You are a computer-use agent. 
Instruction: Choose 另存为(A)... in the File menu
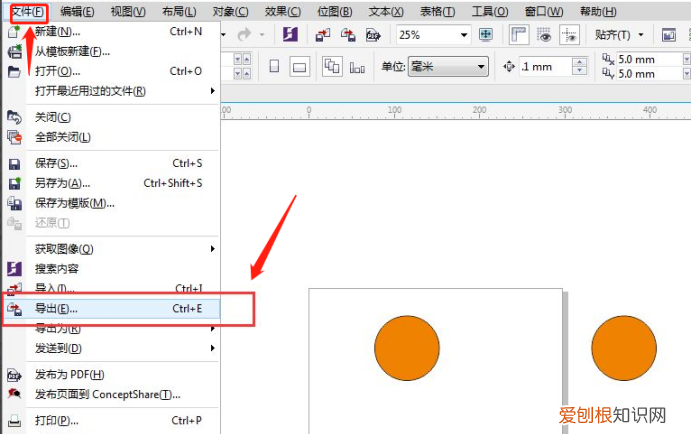[62, 183]
